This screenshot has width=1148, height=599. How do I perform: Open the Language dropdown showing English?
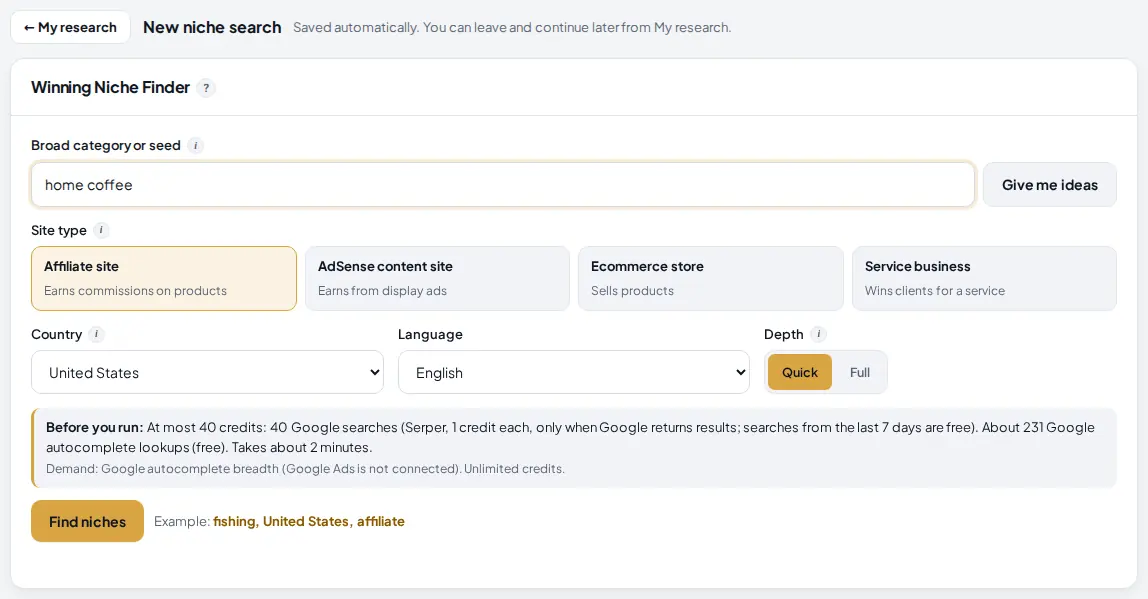tap(574, 372)
